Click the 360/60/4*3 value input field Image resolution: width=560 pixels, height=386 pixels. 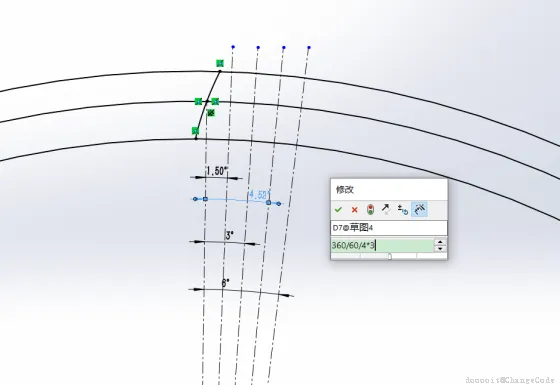(382, 245)
